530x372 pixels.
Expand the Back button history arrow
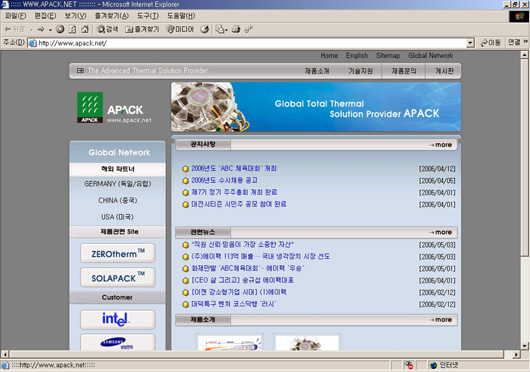click(31, 30)
